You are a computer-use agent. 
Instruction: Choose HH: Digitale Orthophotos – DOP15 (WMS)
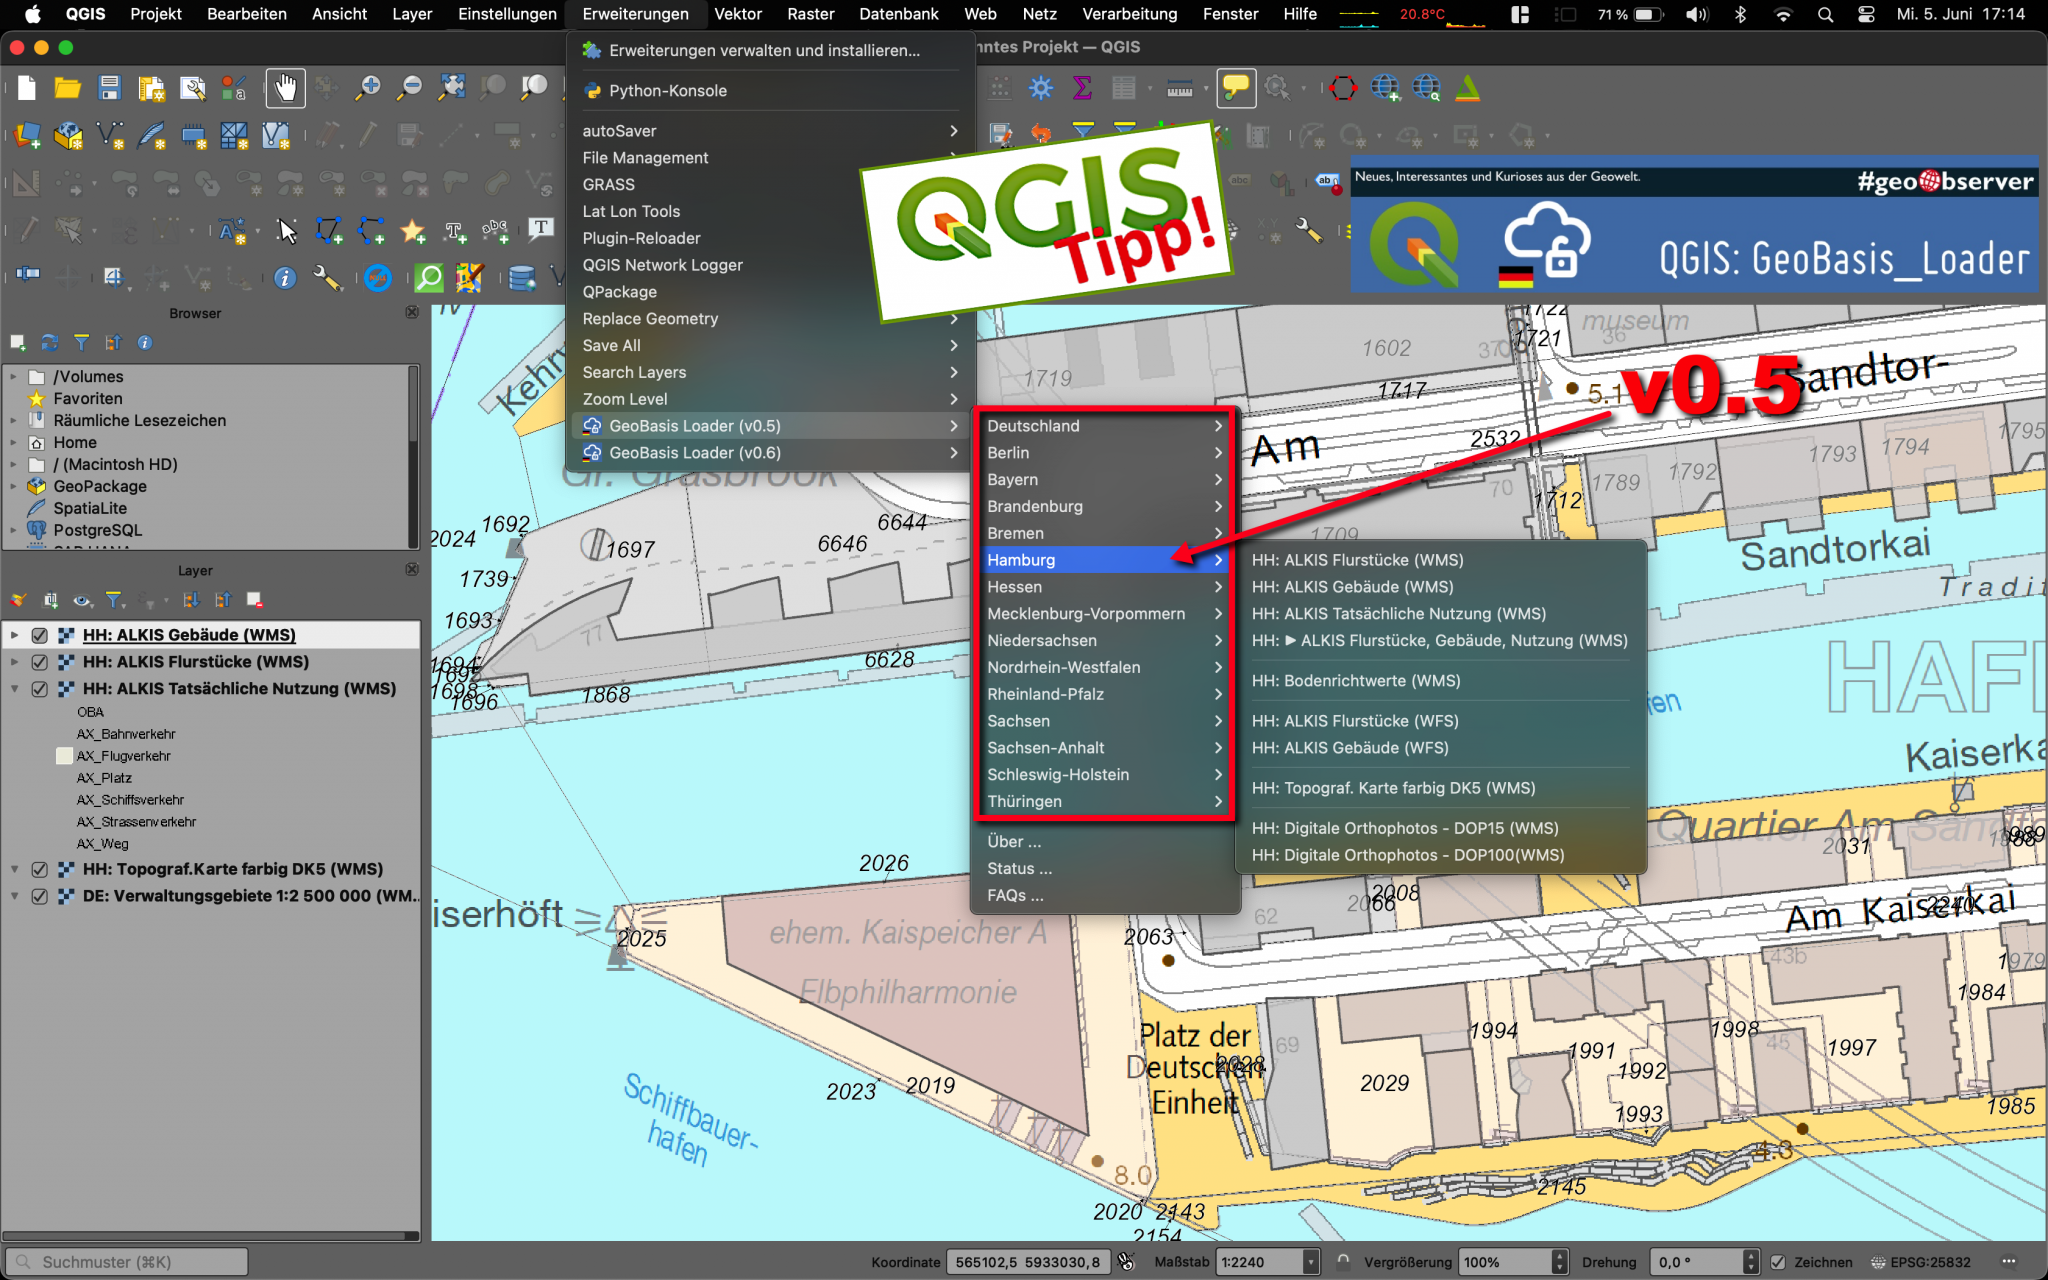pos(1404,828)
